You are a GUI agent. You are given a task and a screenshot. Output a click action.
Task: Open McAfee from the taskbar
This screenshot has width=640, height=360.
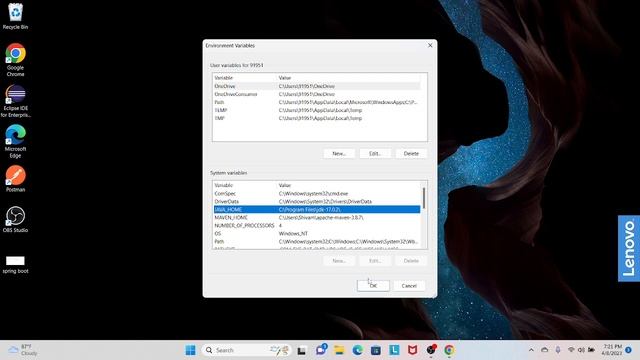tap(413, 350)
